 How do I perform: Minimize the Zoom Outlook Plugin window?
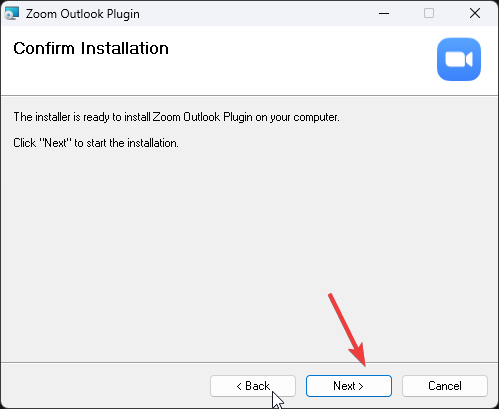(384, 14)
